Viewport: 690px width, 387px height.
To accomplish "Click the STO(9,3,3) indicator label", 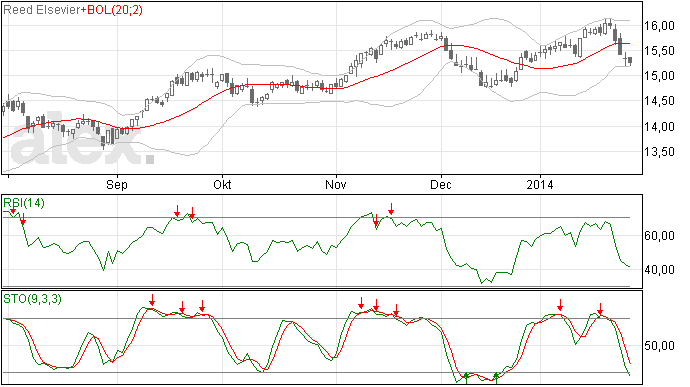I will 32,299.
